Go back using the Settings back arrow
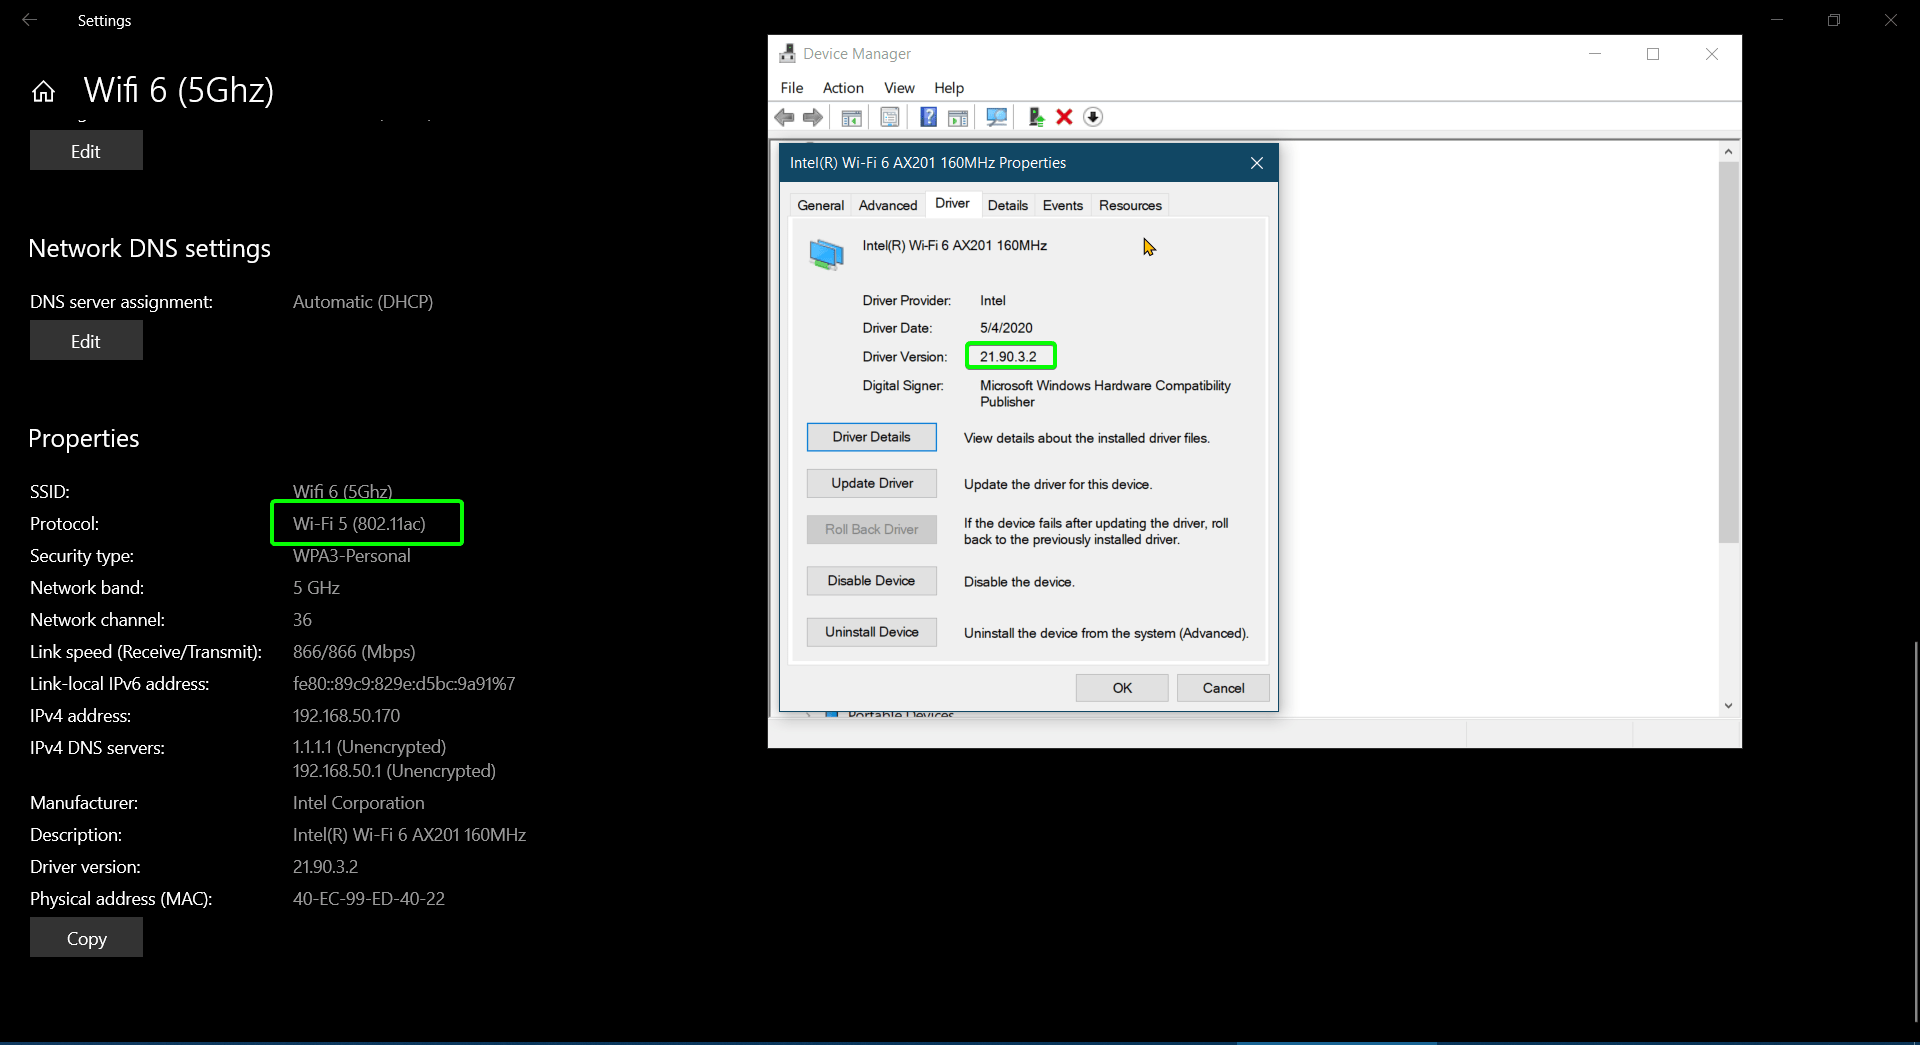The height and width of the screenshot is (1045, 1920). pos(30,20)
